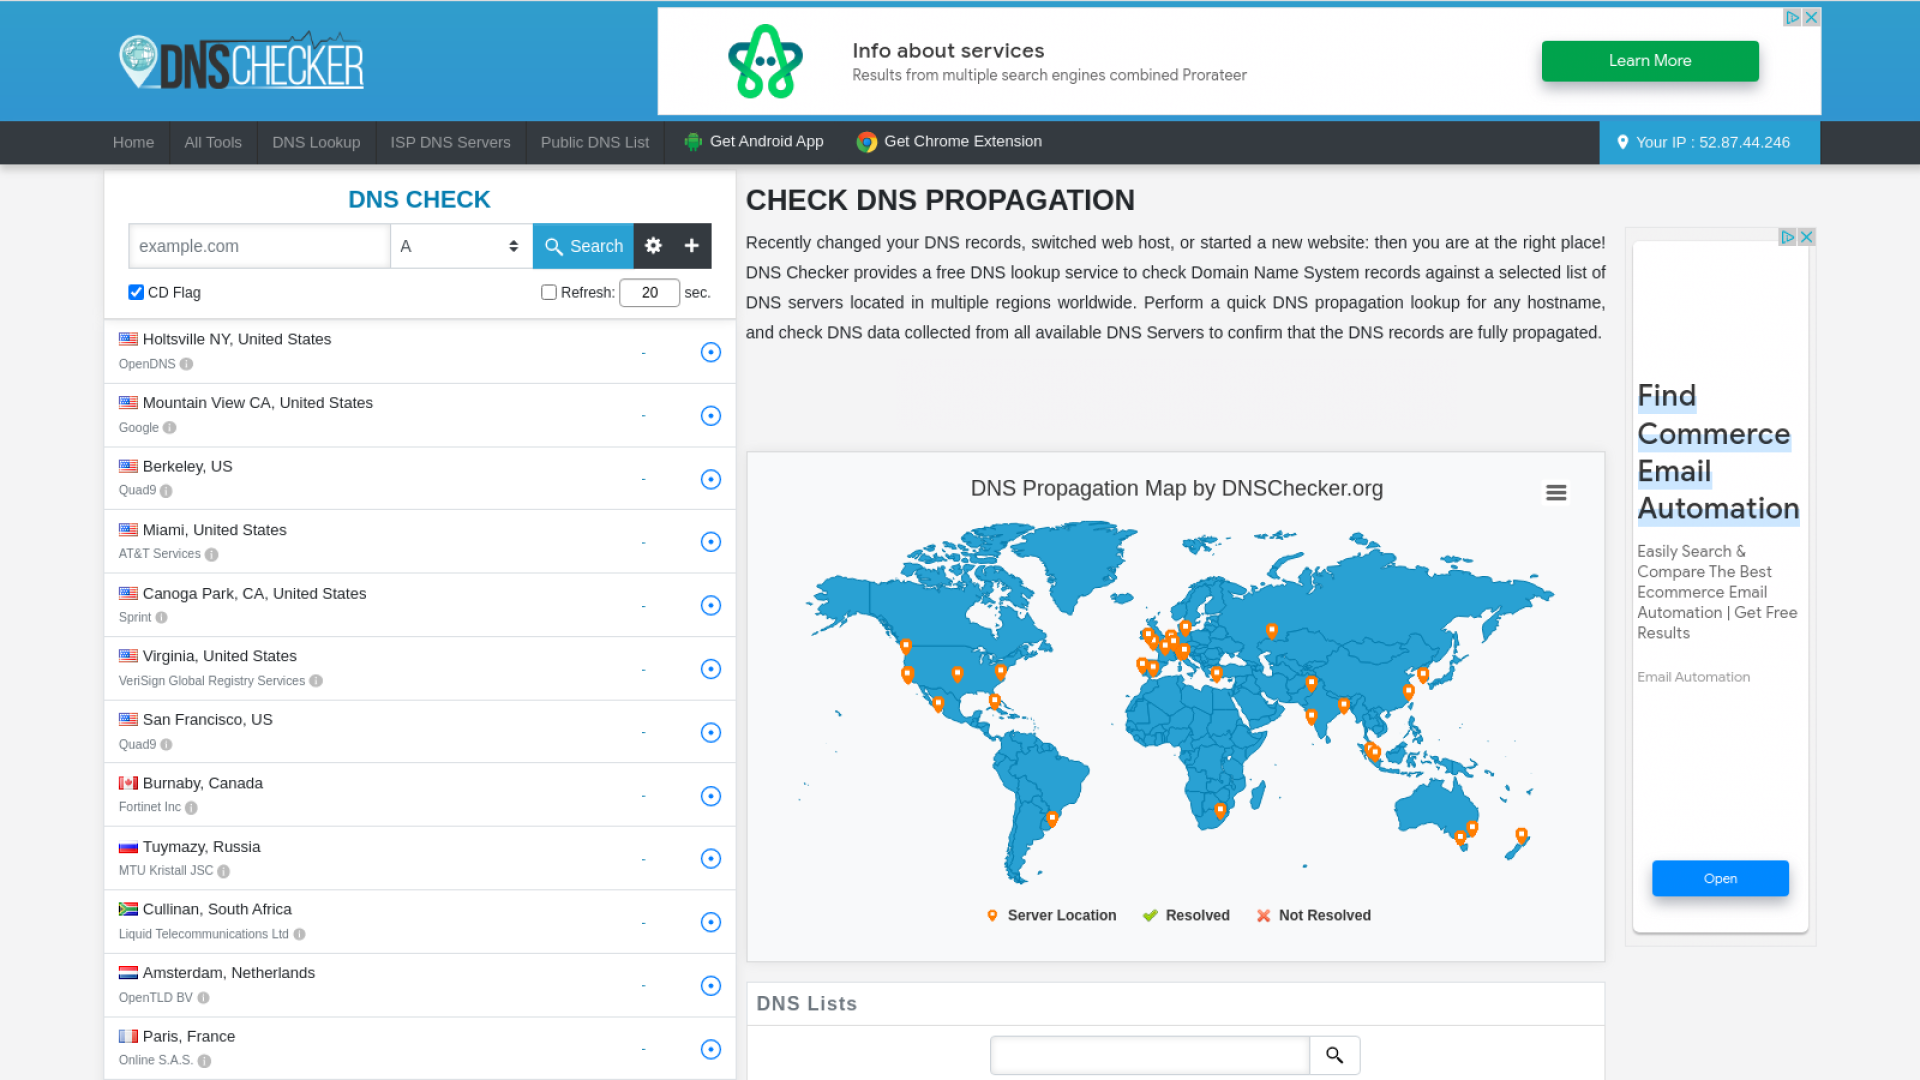Type a domain in the example.com field

(x=259, y=245)
